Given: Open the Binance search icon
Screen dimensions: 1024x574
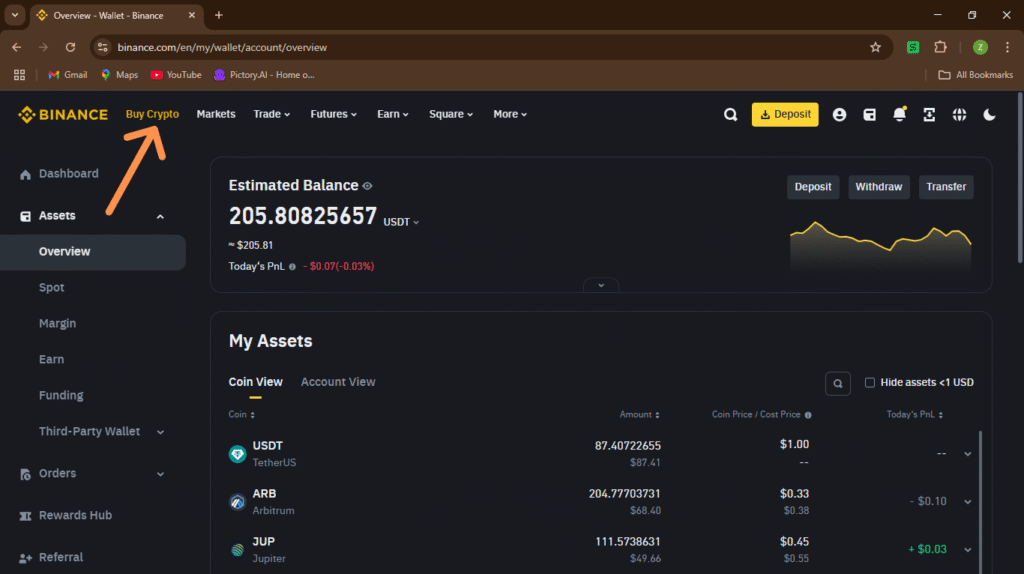Looking at the screenshot, I should click(730, 115).
